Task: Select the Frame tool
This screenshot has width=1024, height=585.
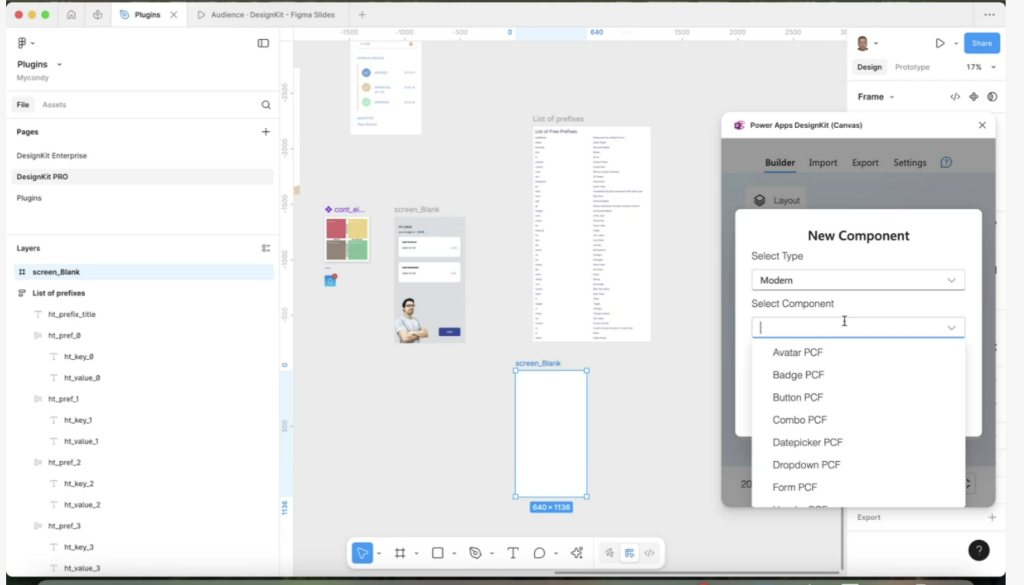Action: 400,553
